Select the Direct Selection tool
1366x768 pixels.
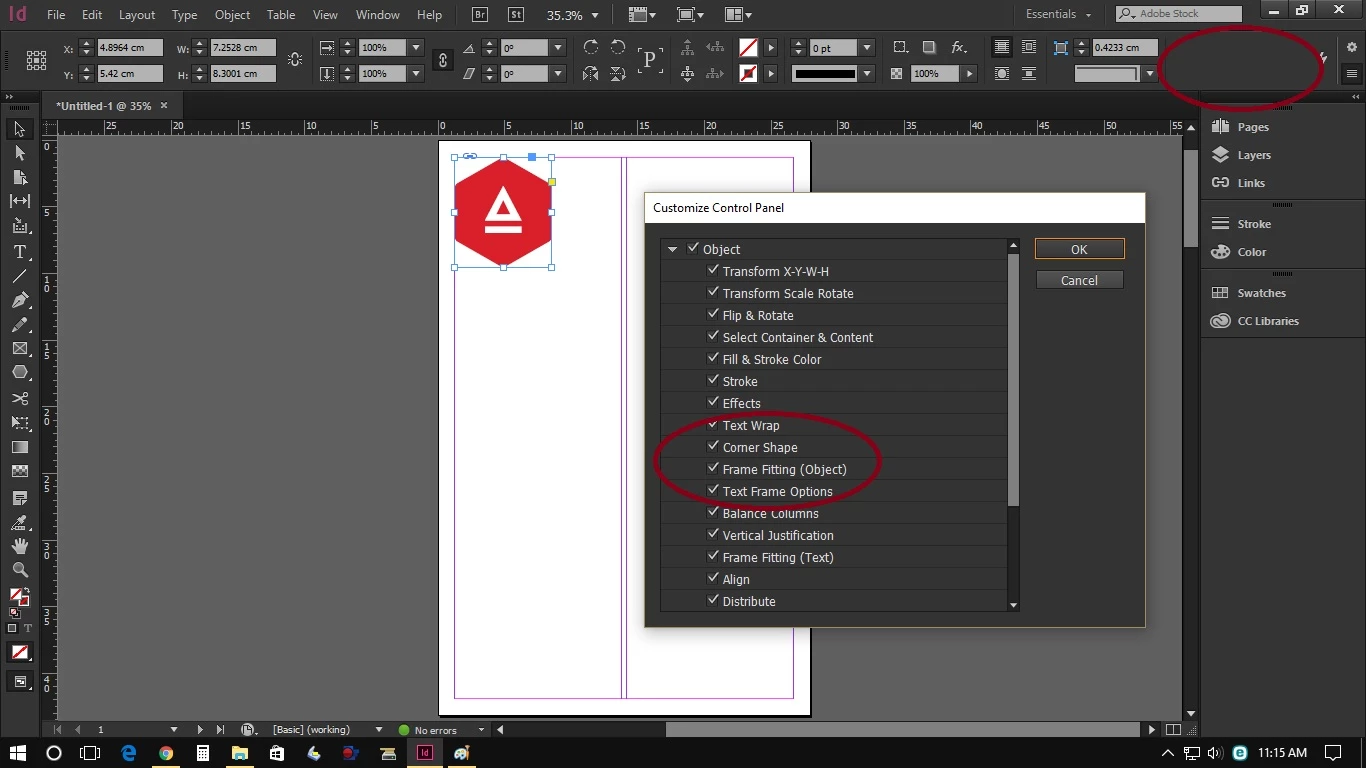[x=19, y=153]
